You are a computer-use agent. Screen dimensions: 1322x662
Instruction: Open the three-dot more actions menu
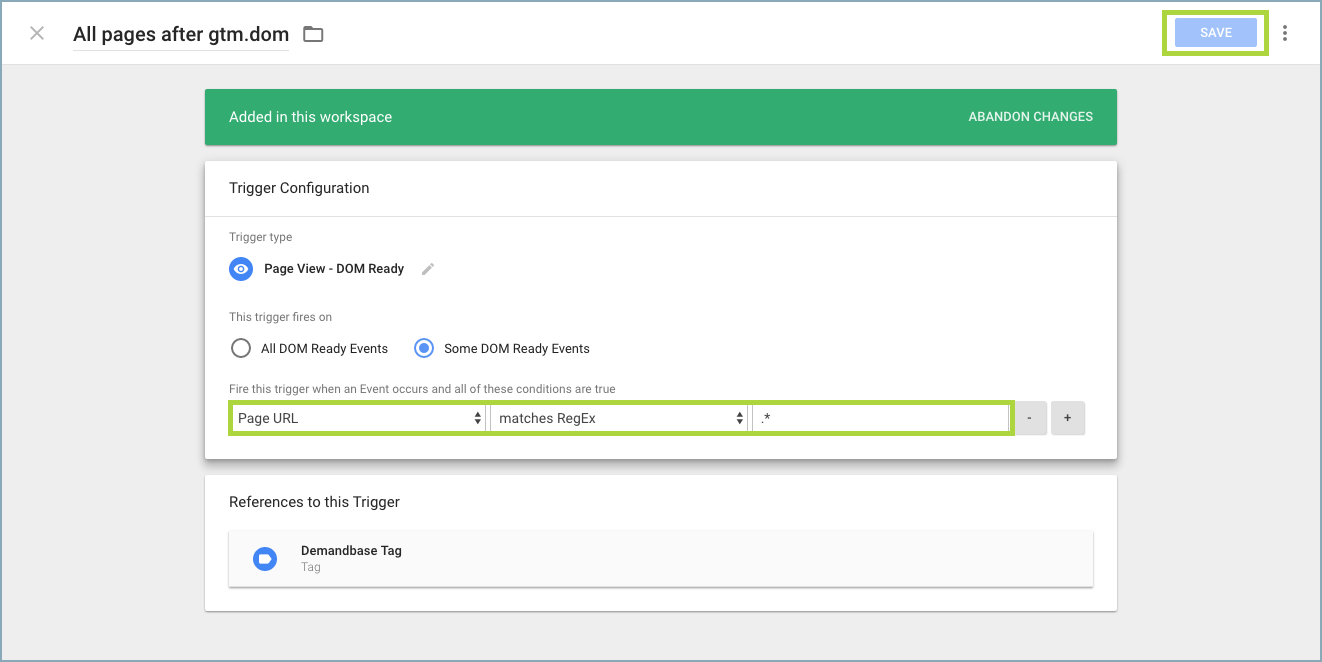1285,33
